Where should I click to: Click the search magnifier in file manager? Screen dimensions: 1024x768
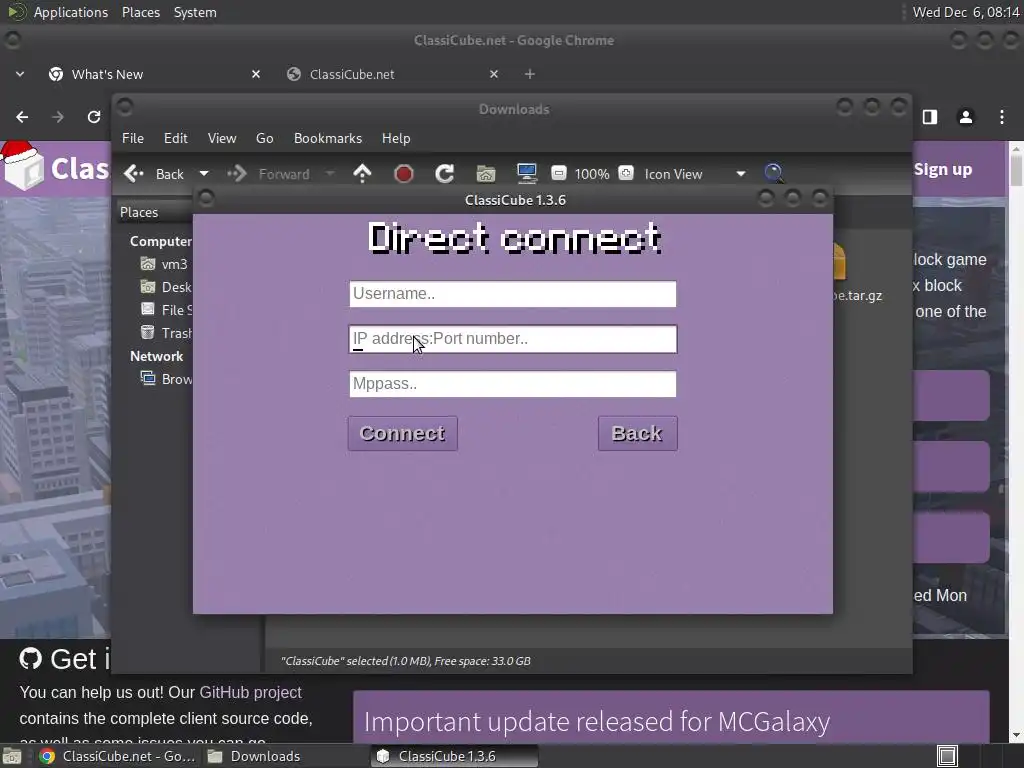click(773, 173)
